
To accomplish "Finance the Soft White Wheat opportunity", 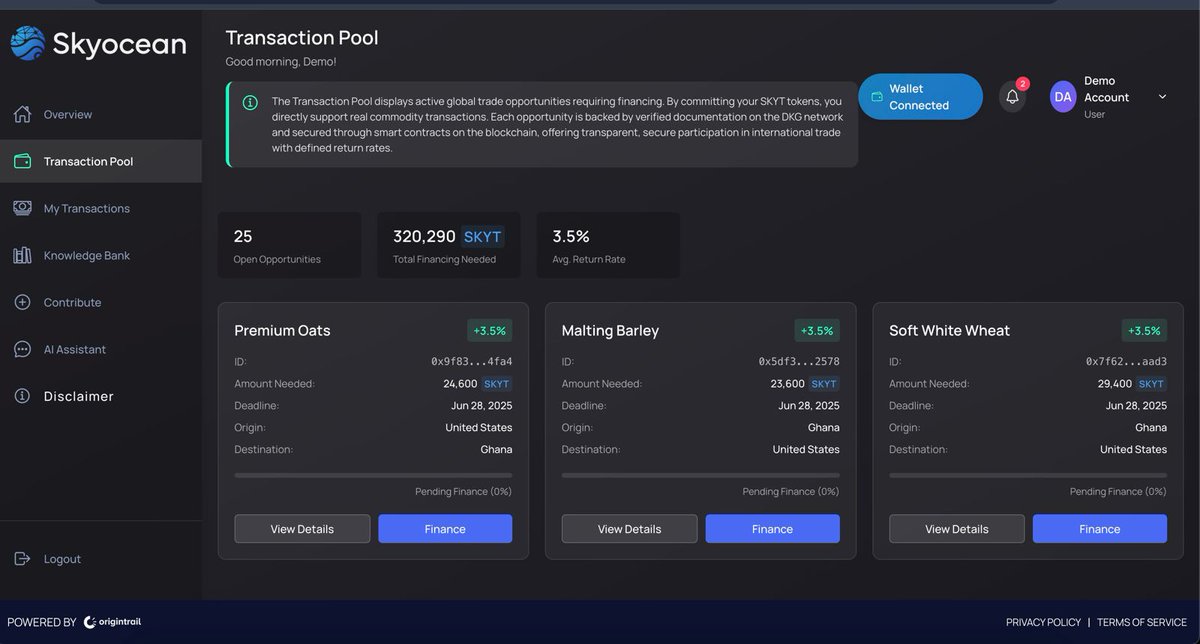I will tap(1100, 529).
